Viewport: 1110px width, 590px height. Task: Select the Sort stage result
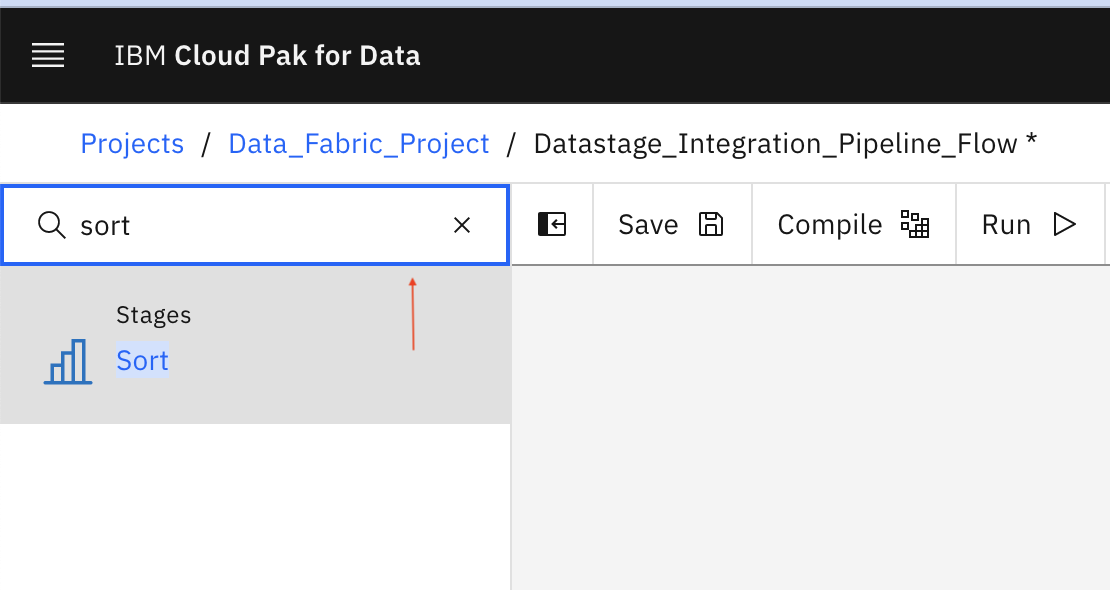[142, 361]
